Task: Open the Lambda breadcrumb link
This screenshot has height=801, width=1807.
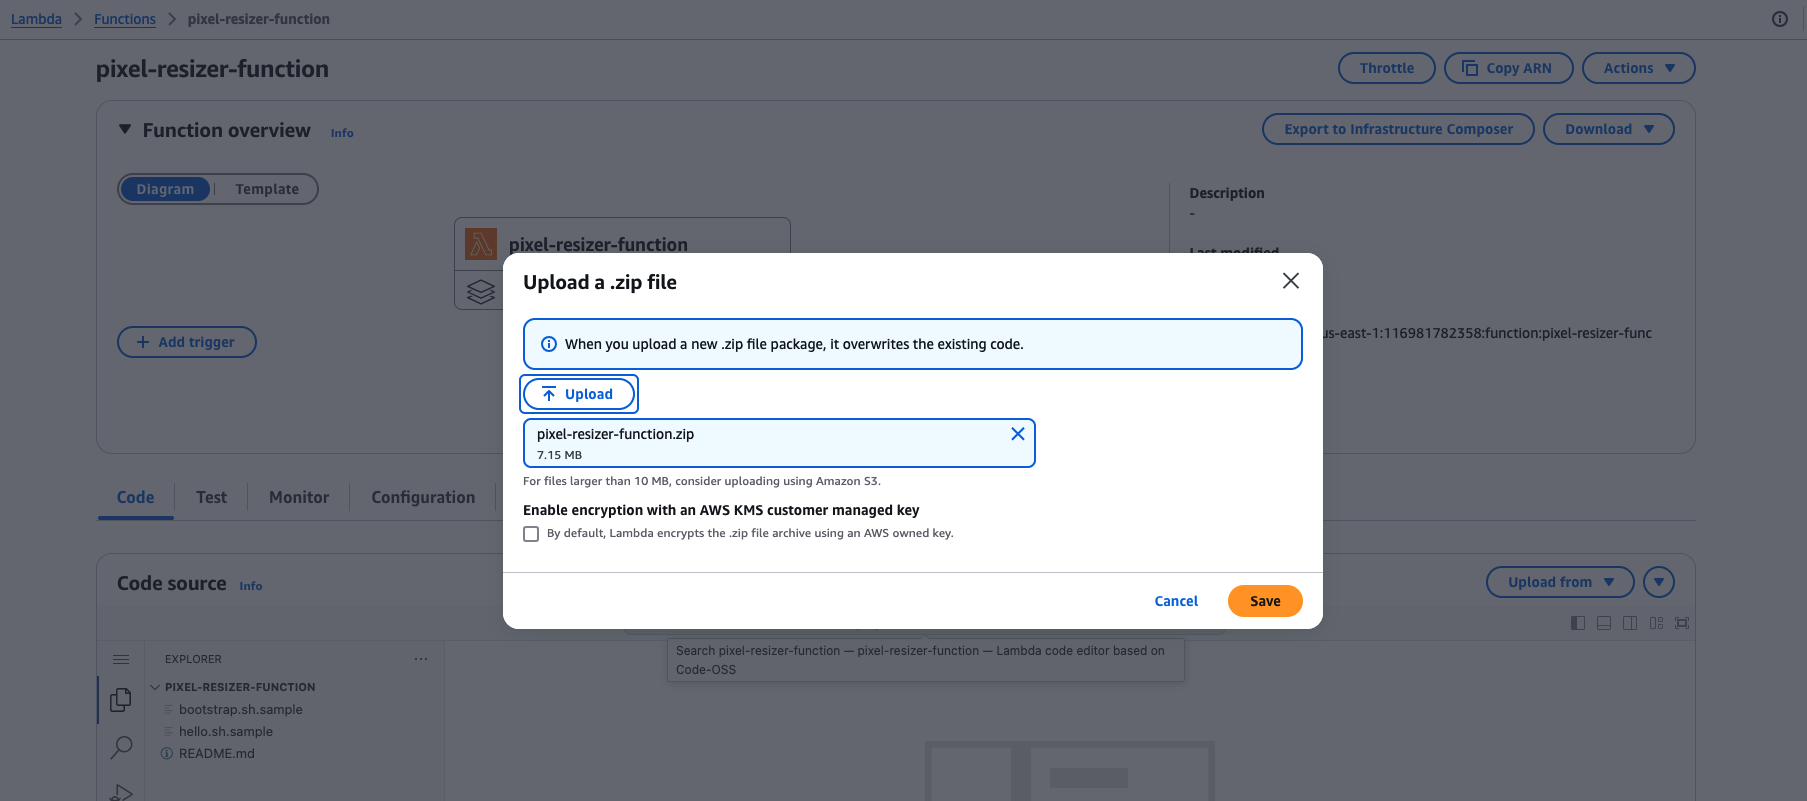Action: 36,19
